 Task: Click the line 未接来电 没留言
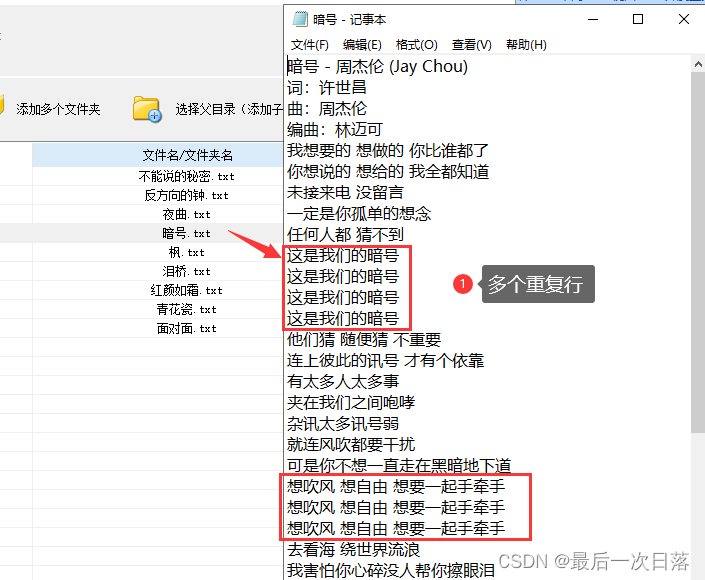click(x=345, y=192)
